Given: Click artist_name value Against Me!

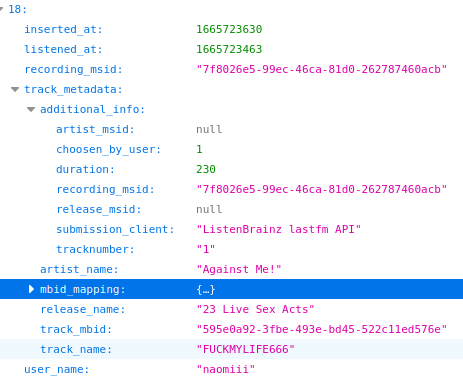Looking at the screenshot, I should click(x=239, y=269).
